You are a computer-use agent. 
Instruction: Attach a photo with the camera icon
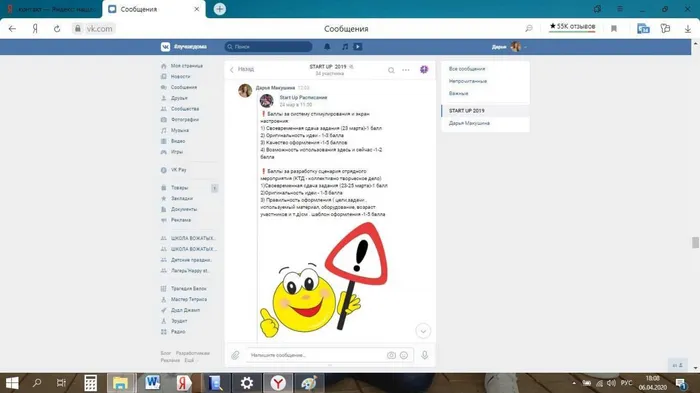pos(391,355)
